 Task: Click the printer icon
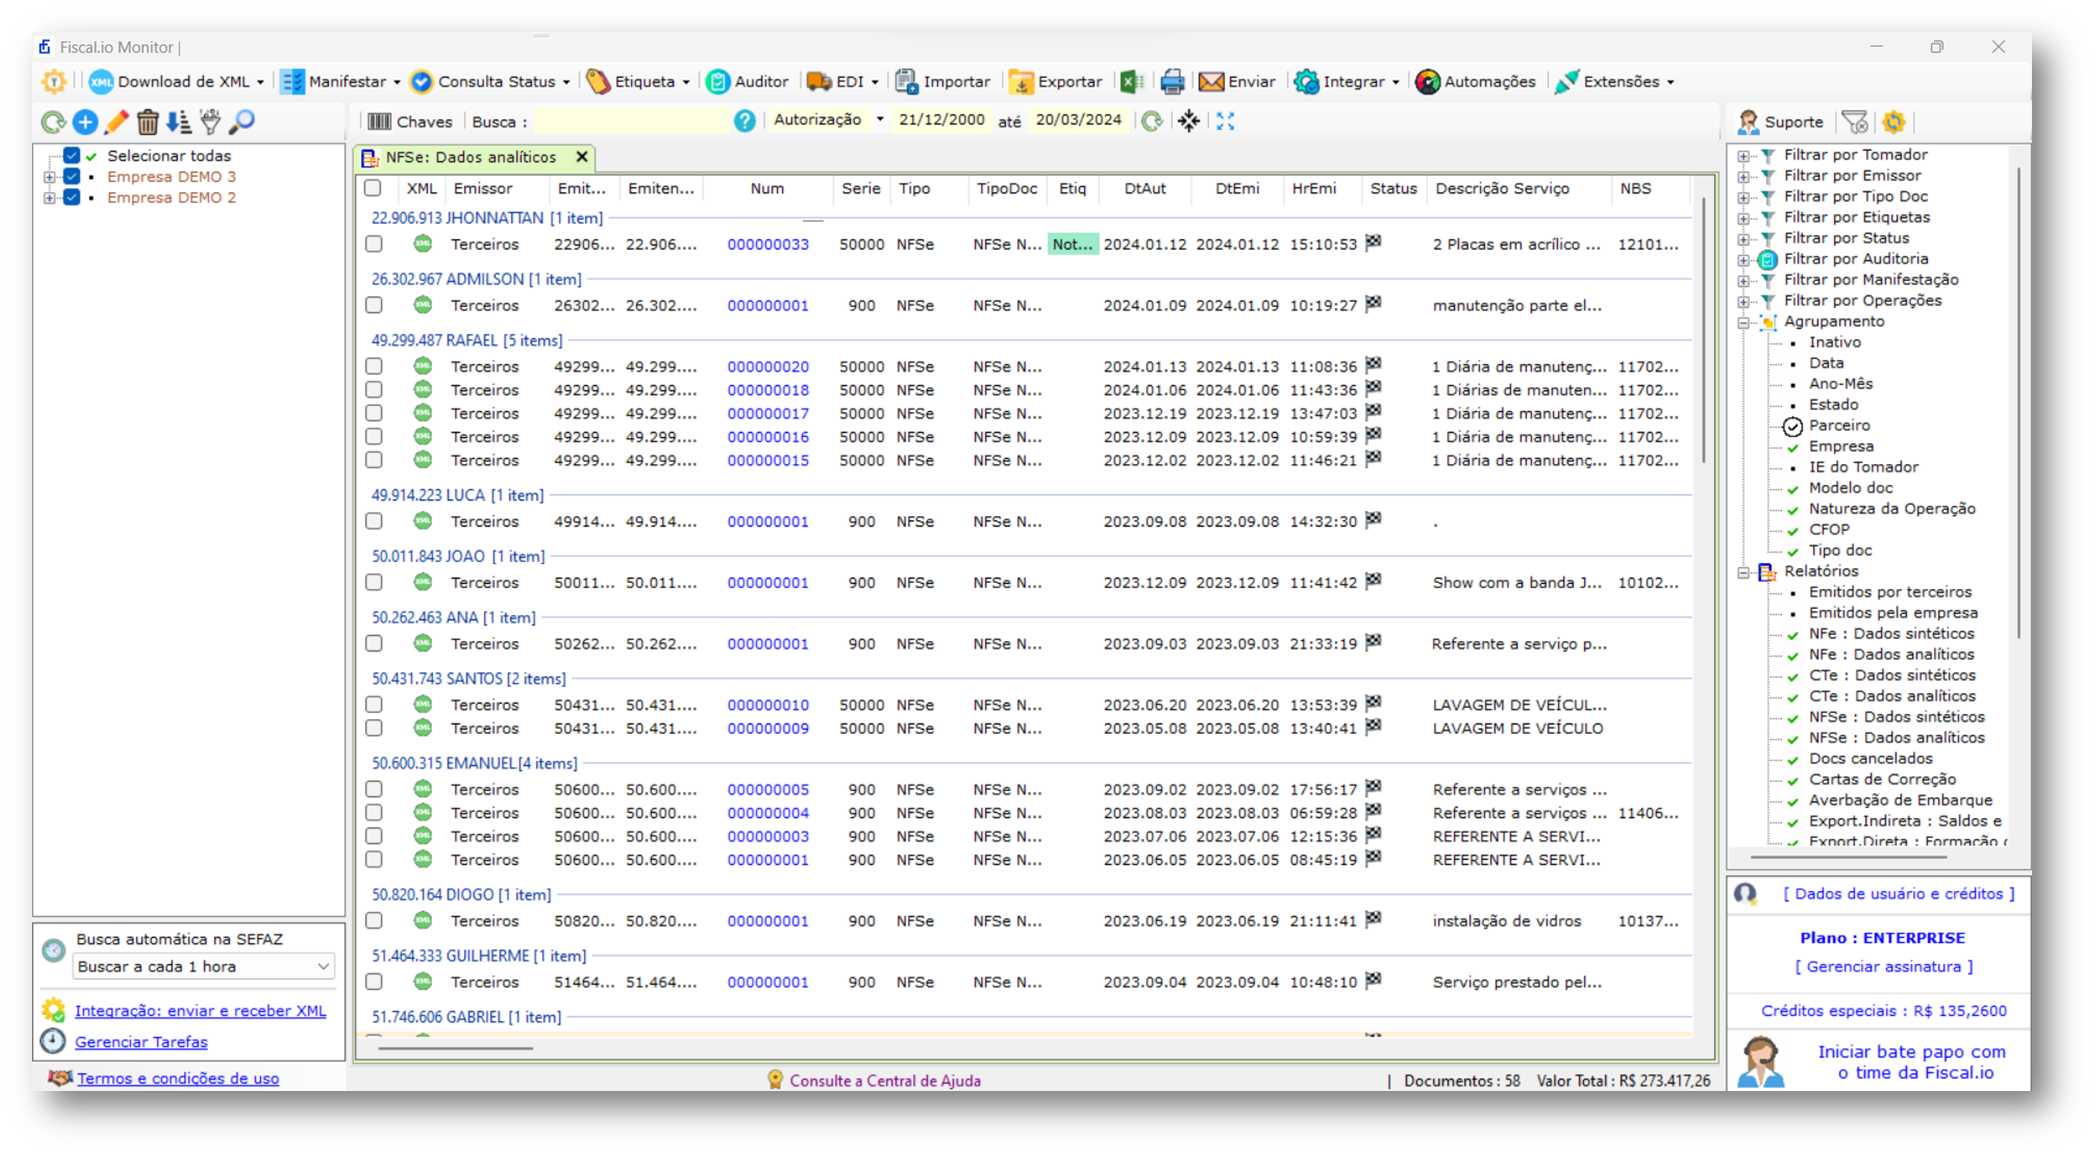pos(1172,82)
